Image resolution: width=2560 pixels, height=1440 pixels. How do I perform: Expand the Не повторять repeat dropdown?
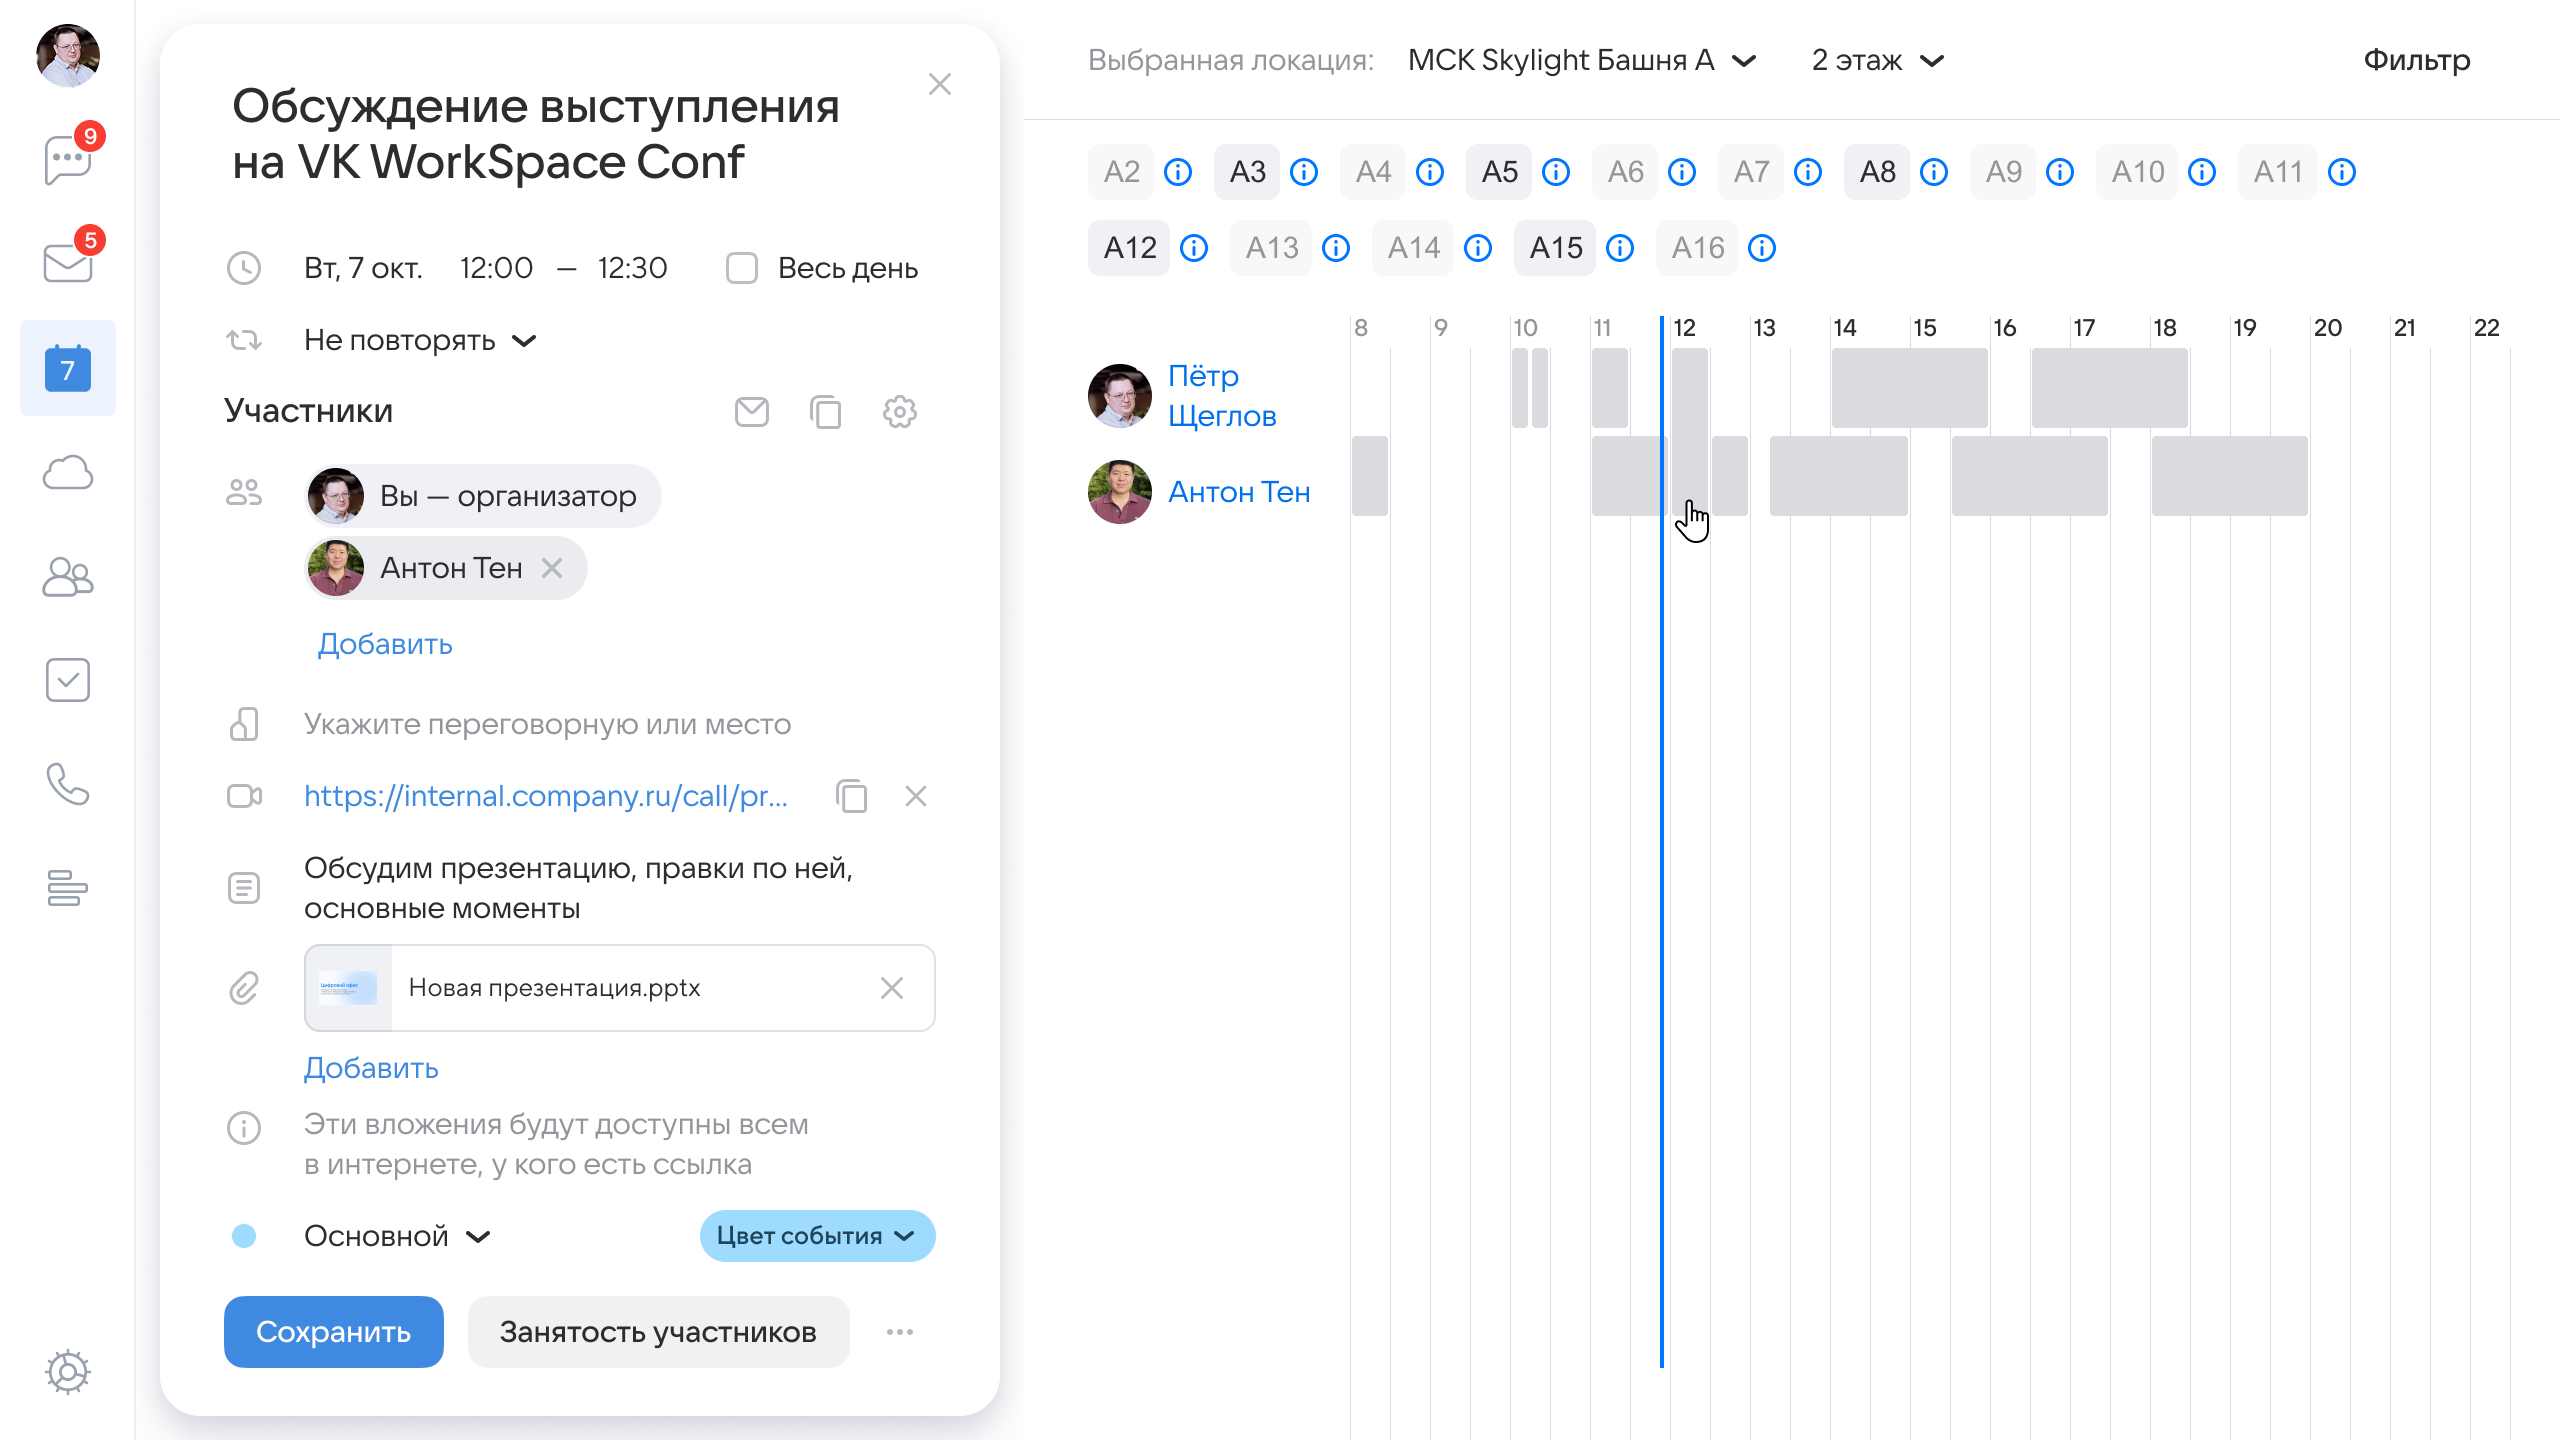pyautogui.click(x=420, y=340)
